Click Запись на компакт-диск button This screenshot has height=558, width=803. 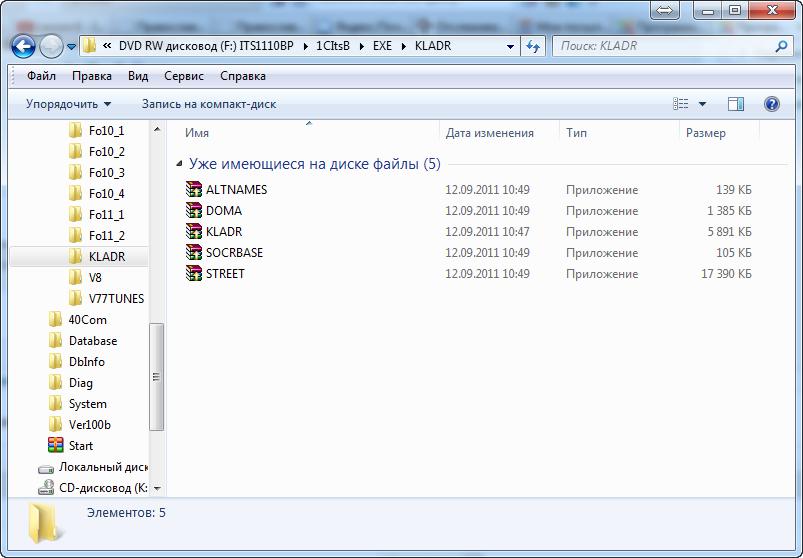tap(208, 104)
